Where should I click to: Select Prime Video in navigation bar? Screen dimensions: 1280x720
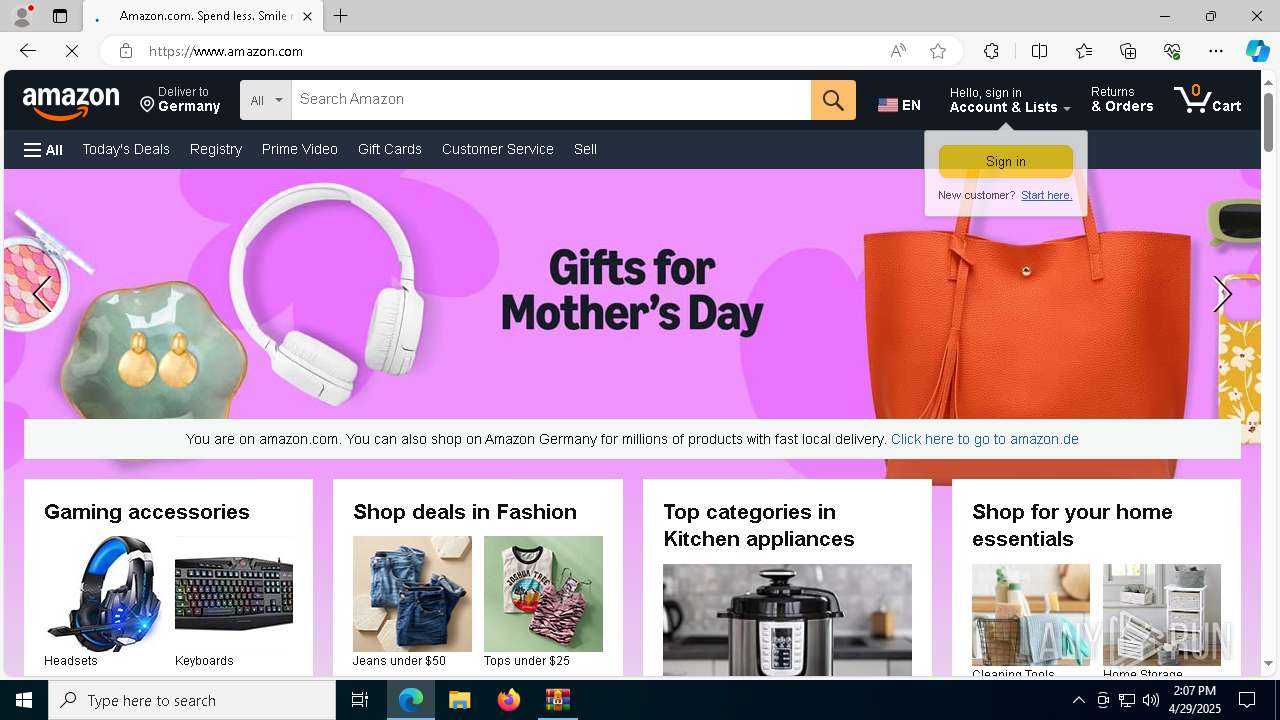point(300,149)
